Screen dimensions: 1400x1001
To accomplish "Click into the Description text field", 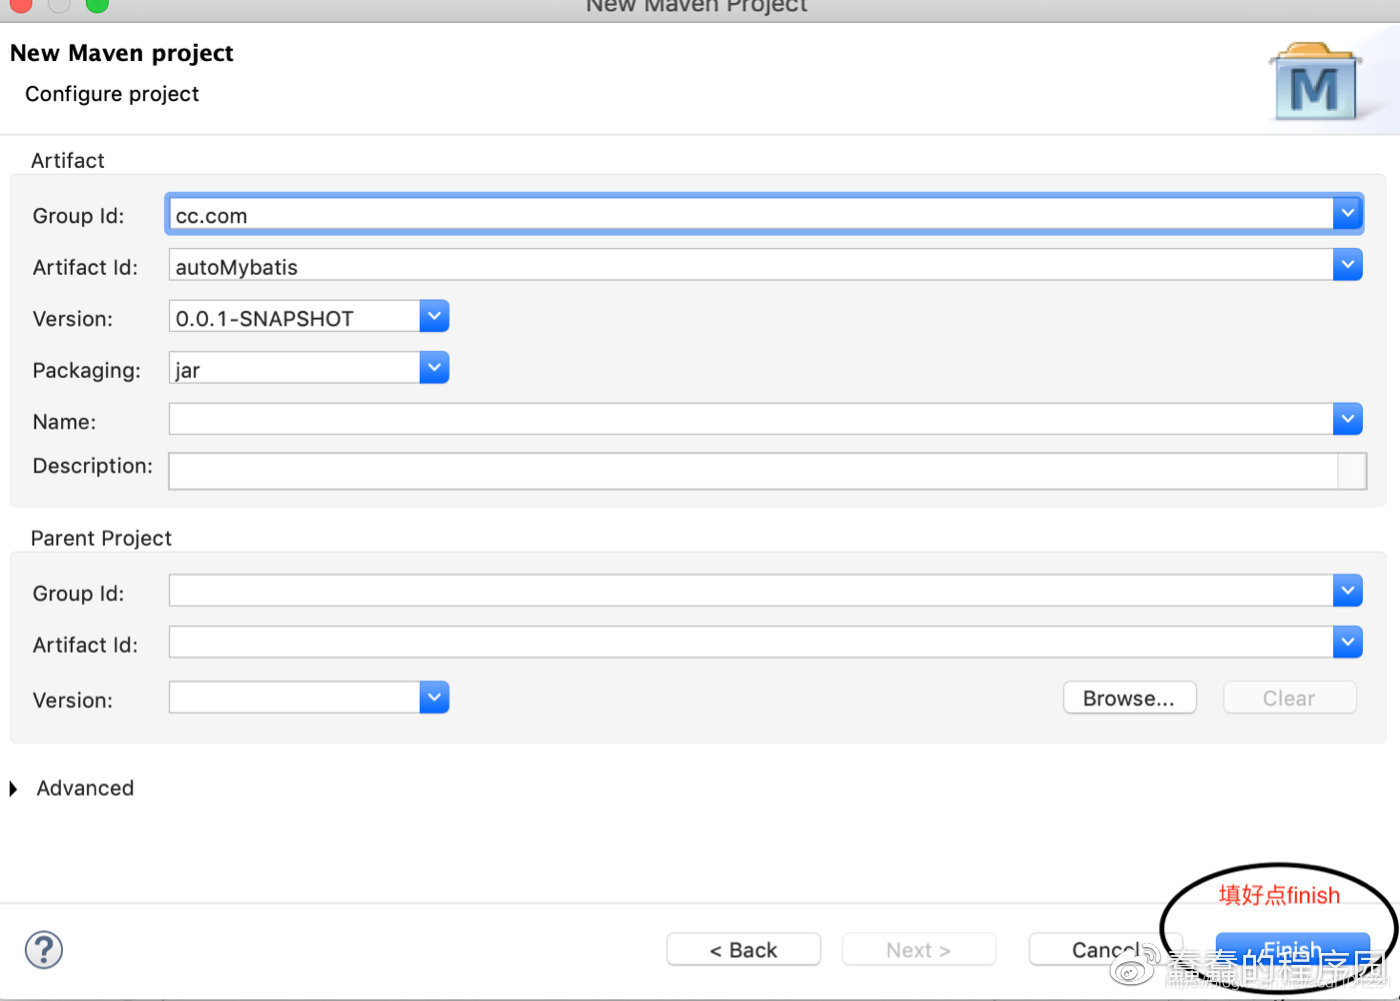I will (x=750, y=471).
